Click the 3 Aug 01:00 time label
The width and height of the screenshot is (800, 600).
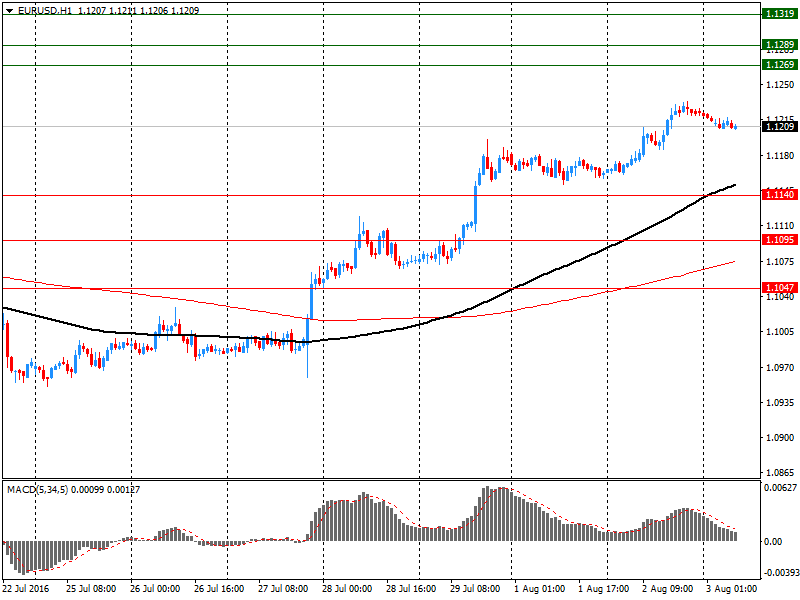click(x=732, y=589)
